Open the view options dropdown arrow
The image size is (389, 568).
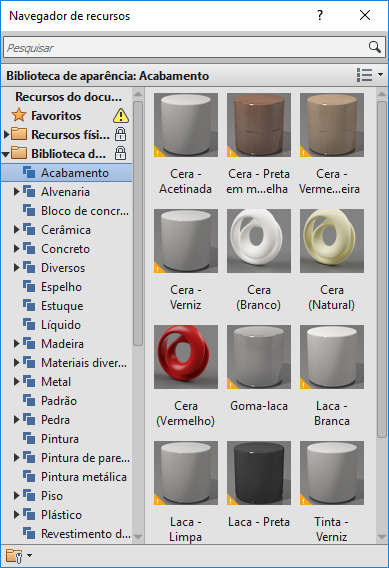[x=380, y=74]
